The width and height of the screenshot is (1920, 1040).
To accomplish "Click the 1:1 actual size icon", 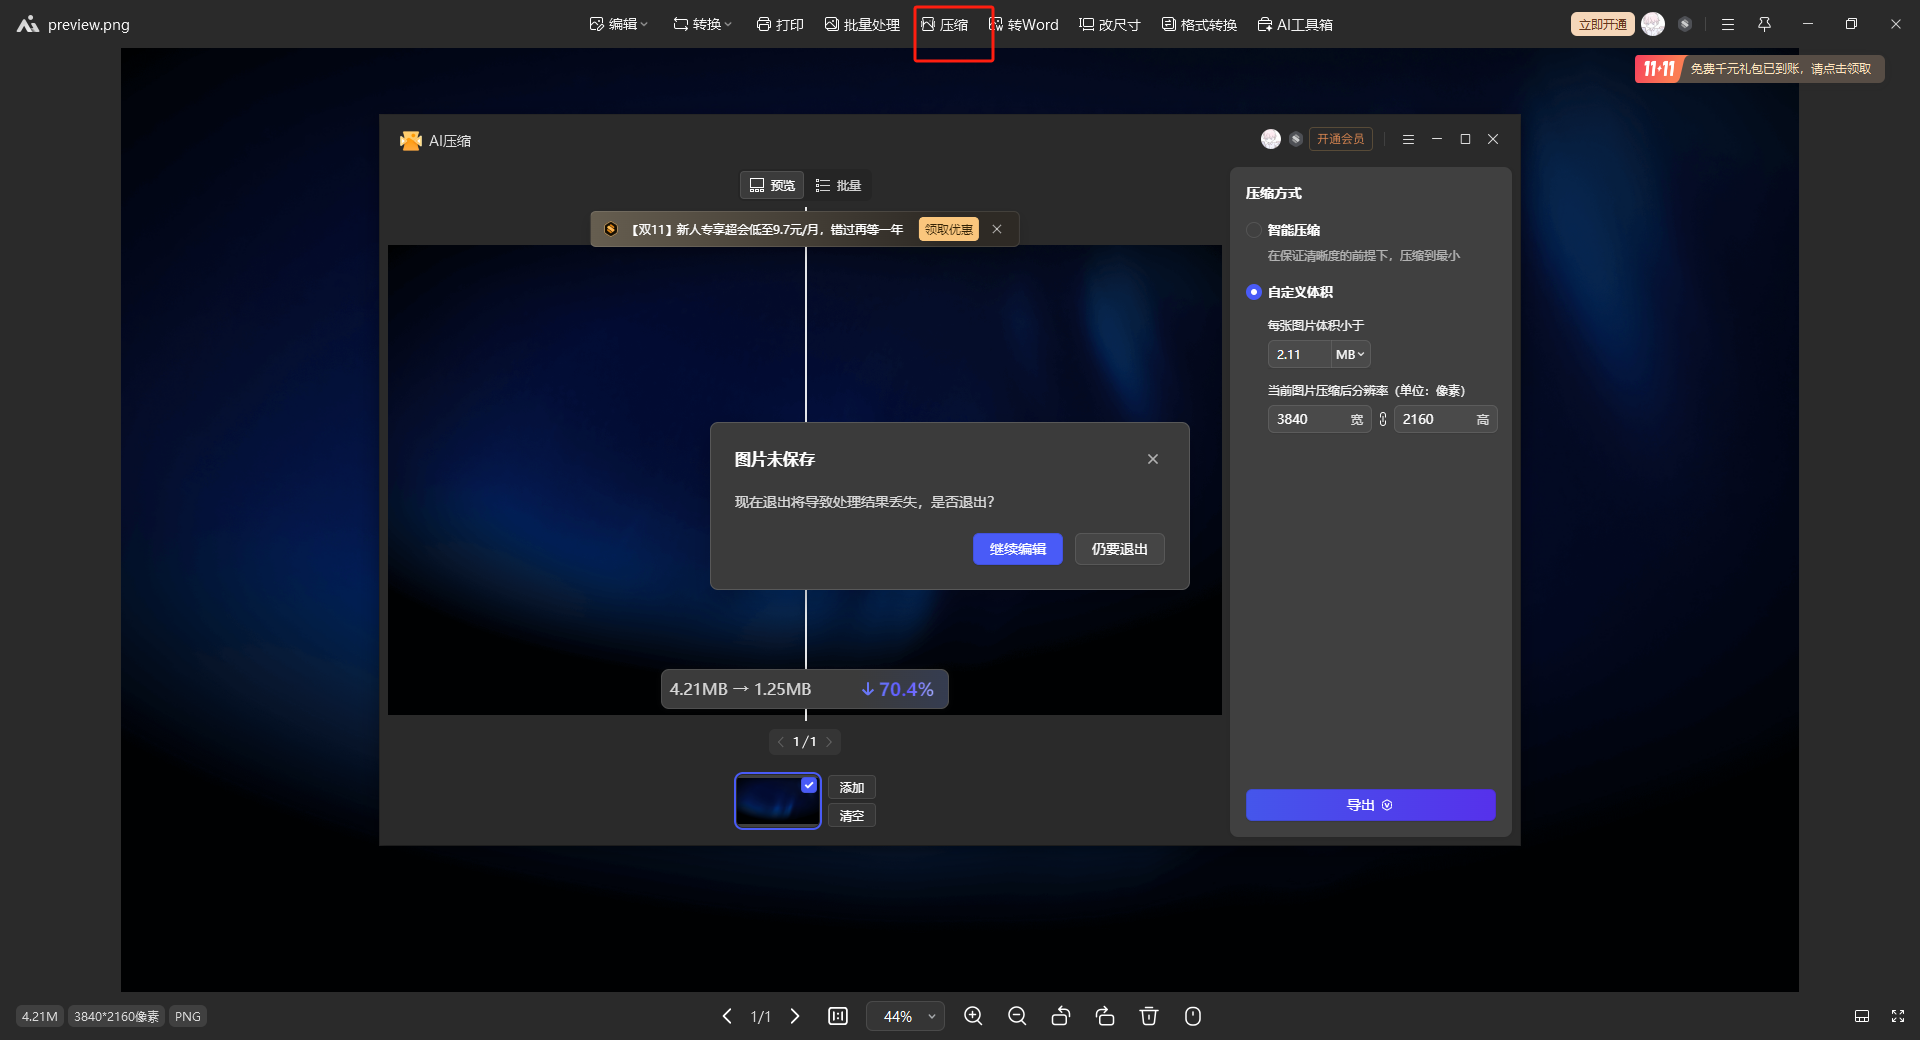I will pos(838,1016).
